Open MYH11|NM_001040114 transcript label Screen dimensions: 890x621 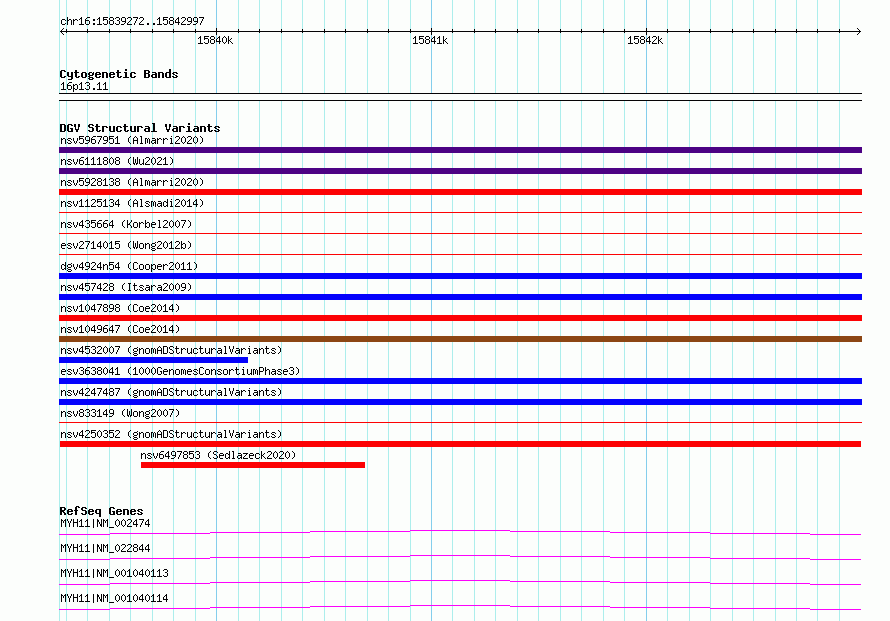click(114, 598)
